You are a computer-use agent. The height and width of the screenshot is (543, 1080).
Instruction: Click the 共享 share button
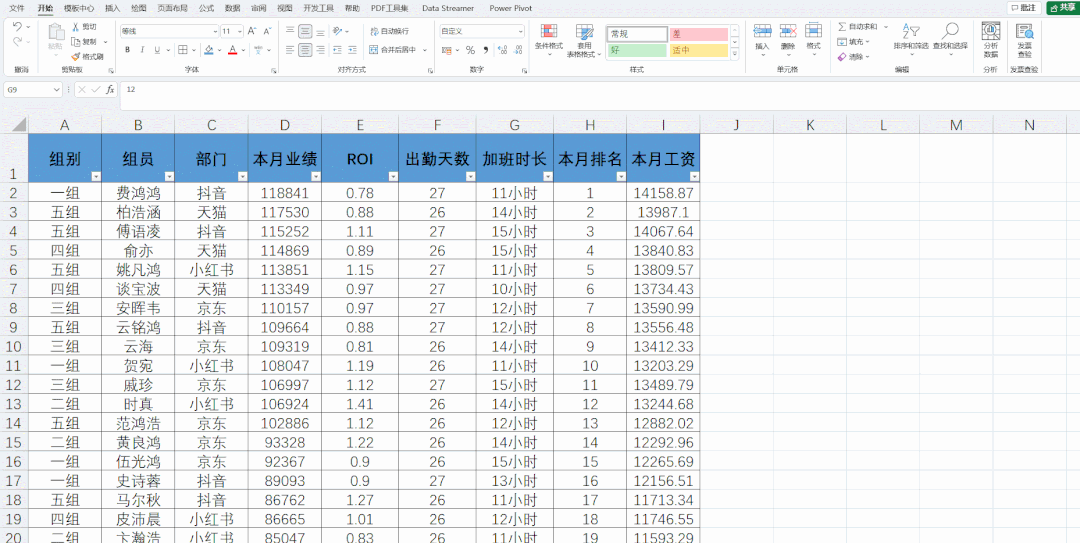tap(1062, 8)
